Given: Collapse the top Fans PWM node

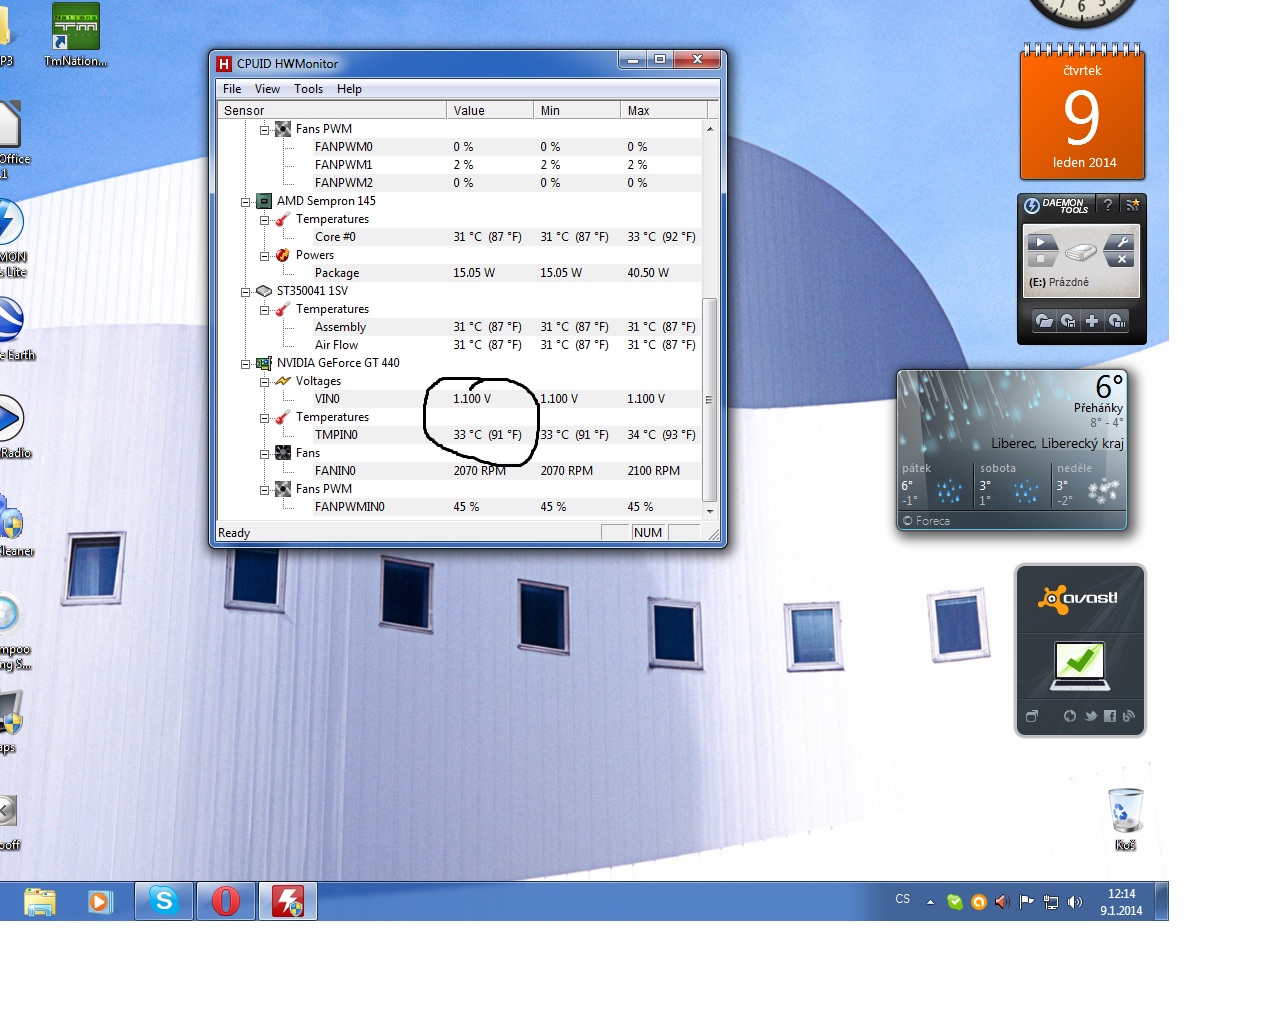Looking at the screenshot, I should pos(264,129).
